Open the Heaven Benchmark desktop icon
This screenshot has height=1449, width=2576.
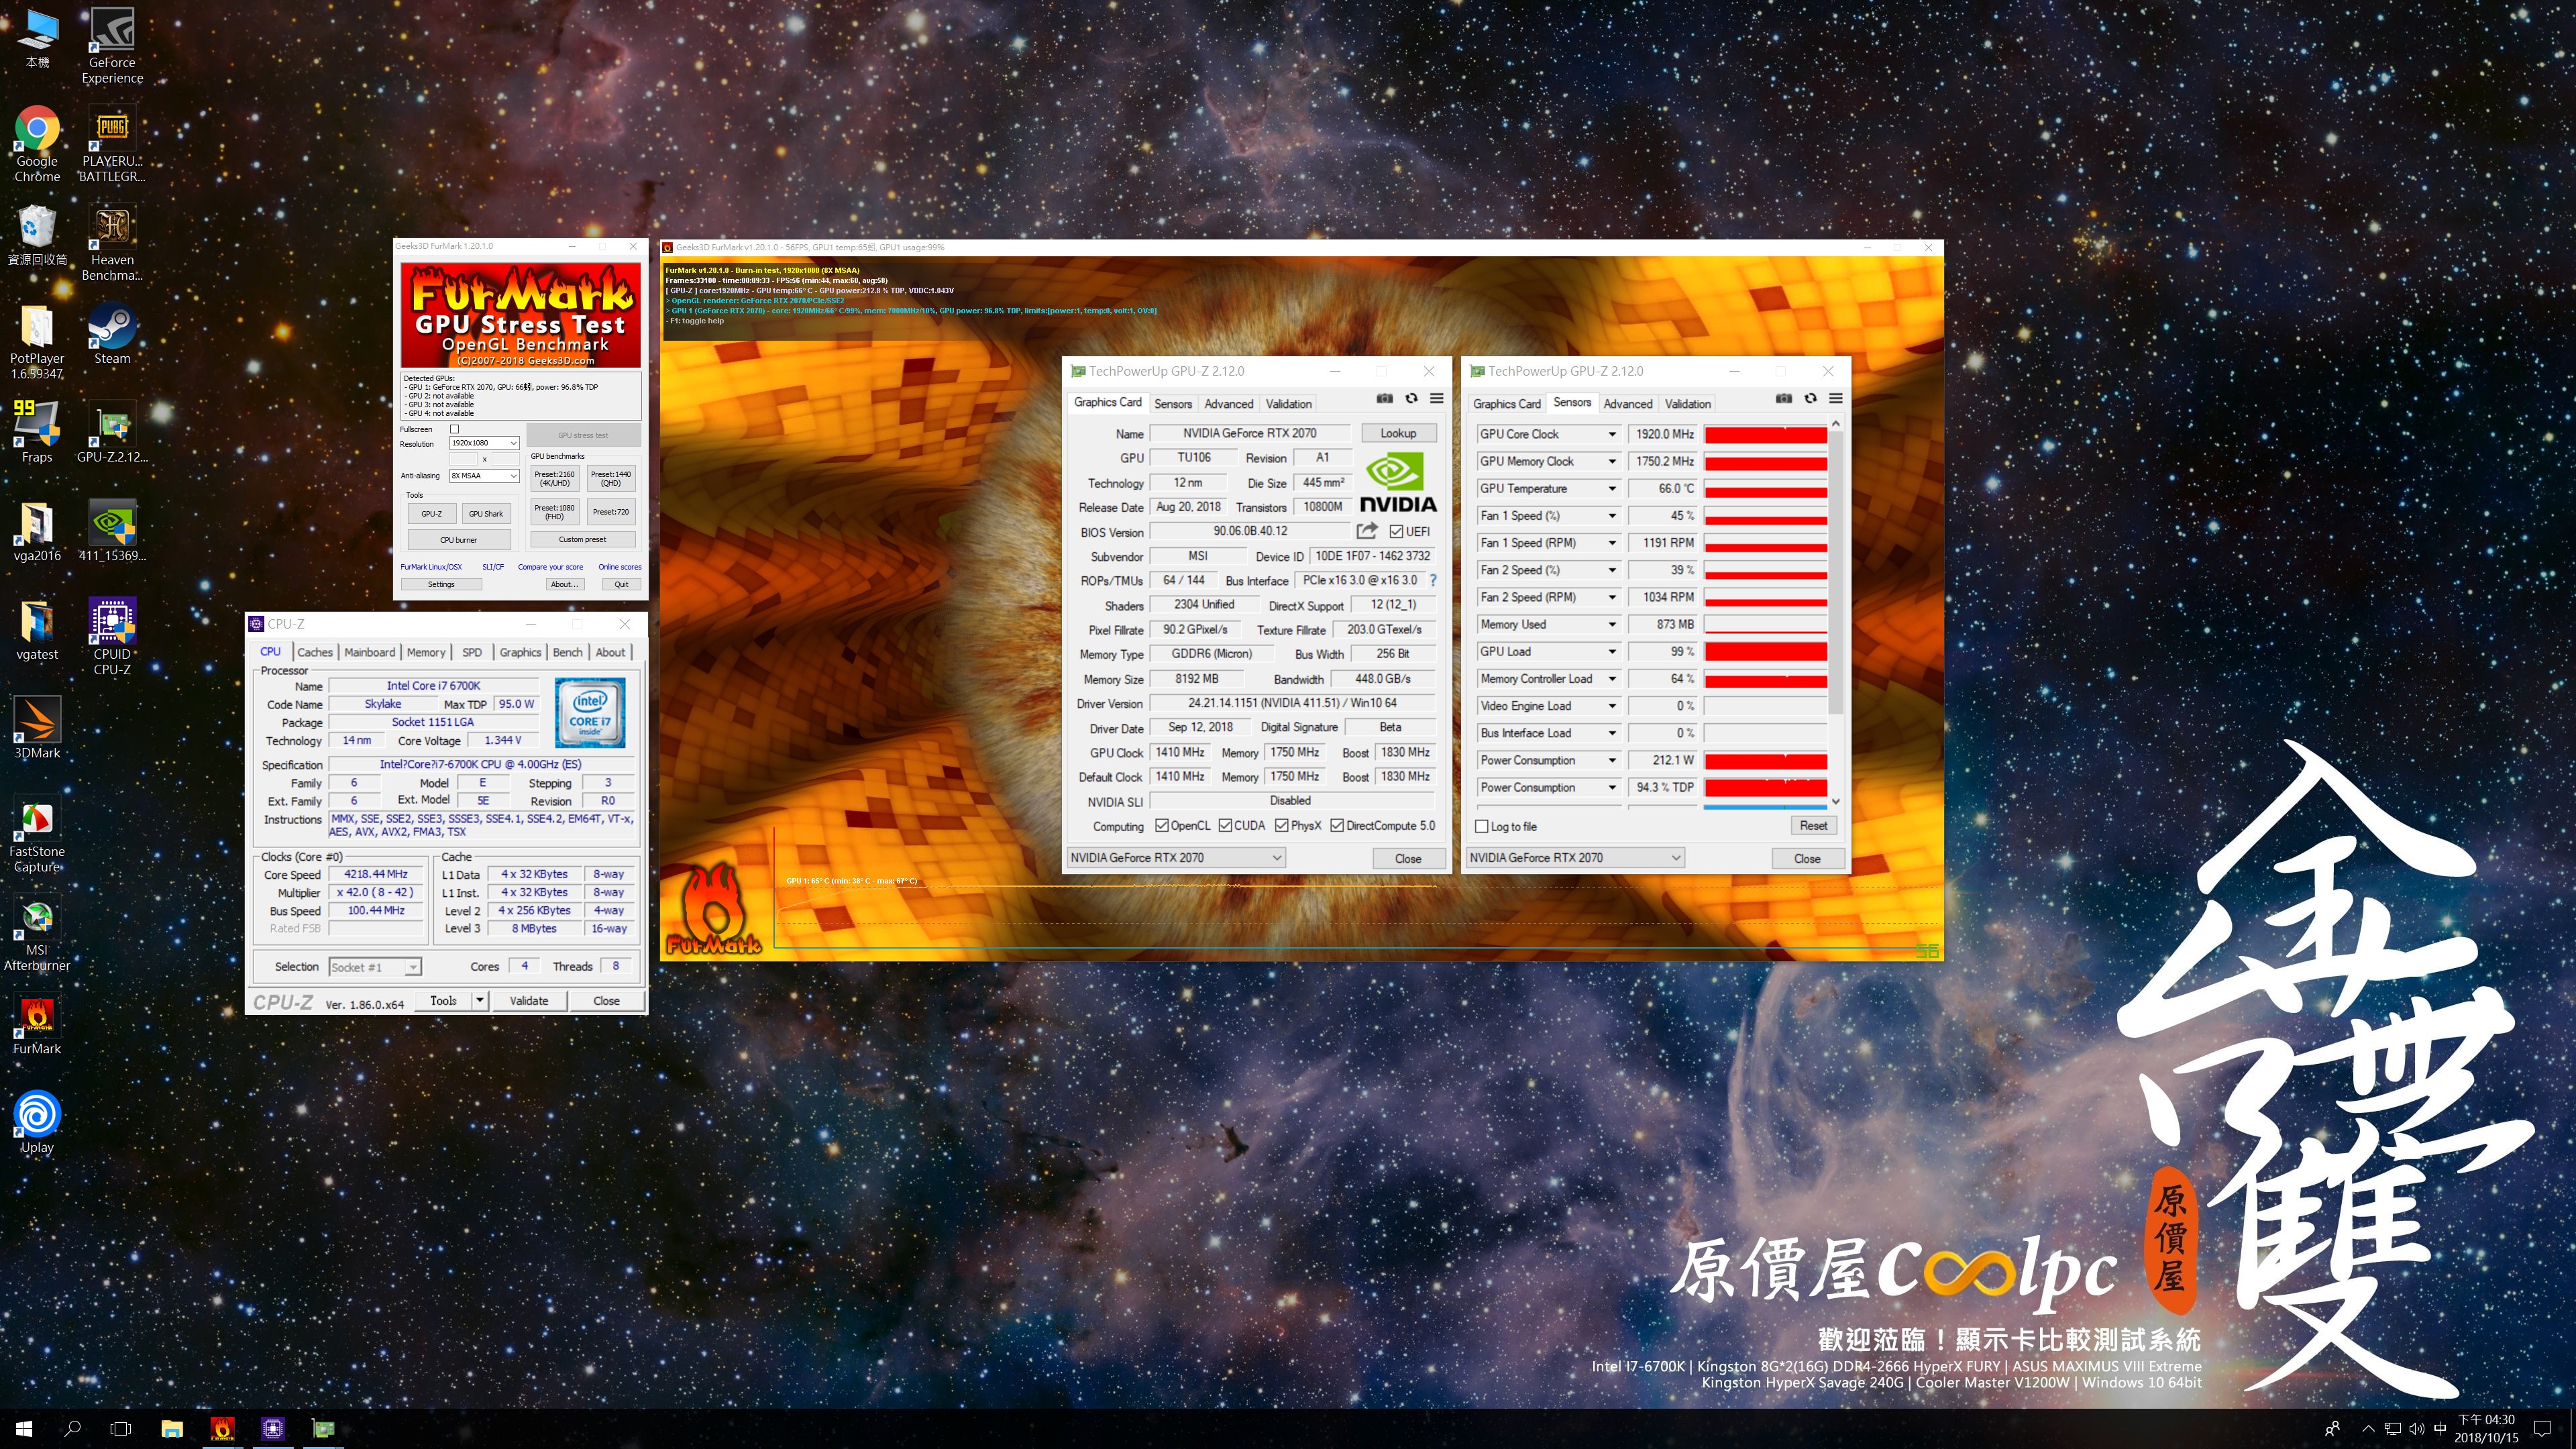point(112,243)
